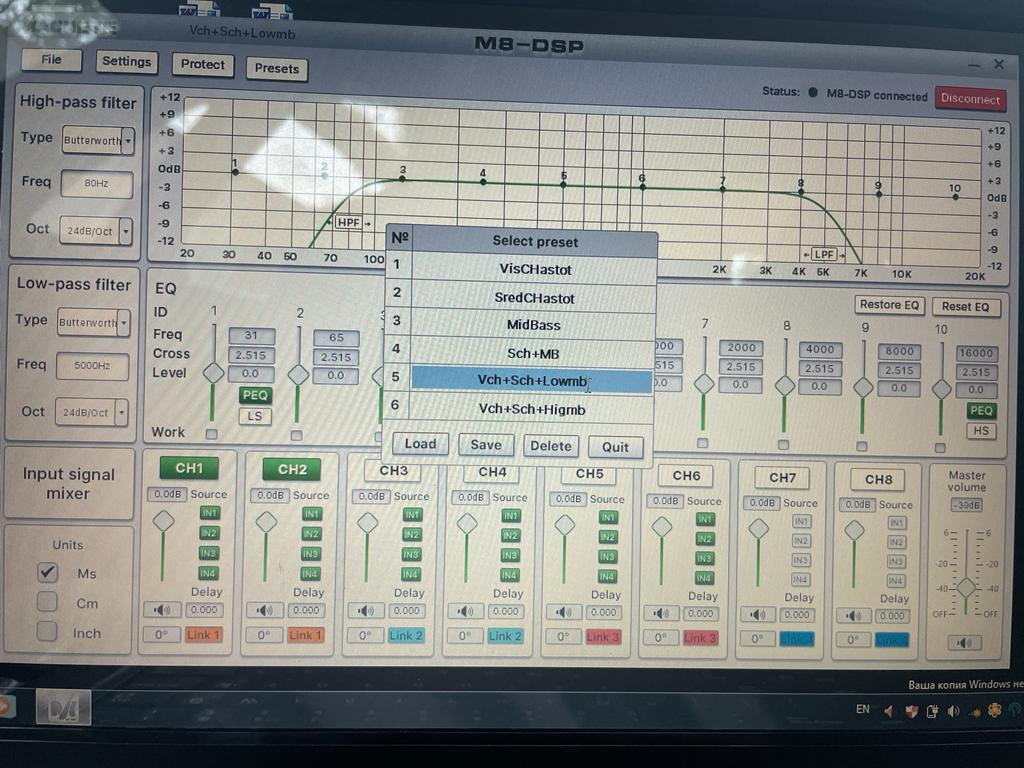Mute CH8 with its speaker icon
The width and height of the screenshot is (1024, 768).
click(x=853, y=616)
